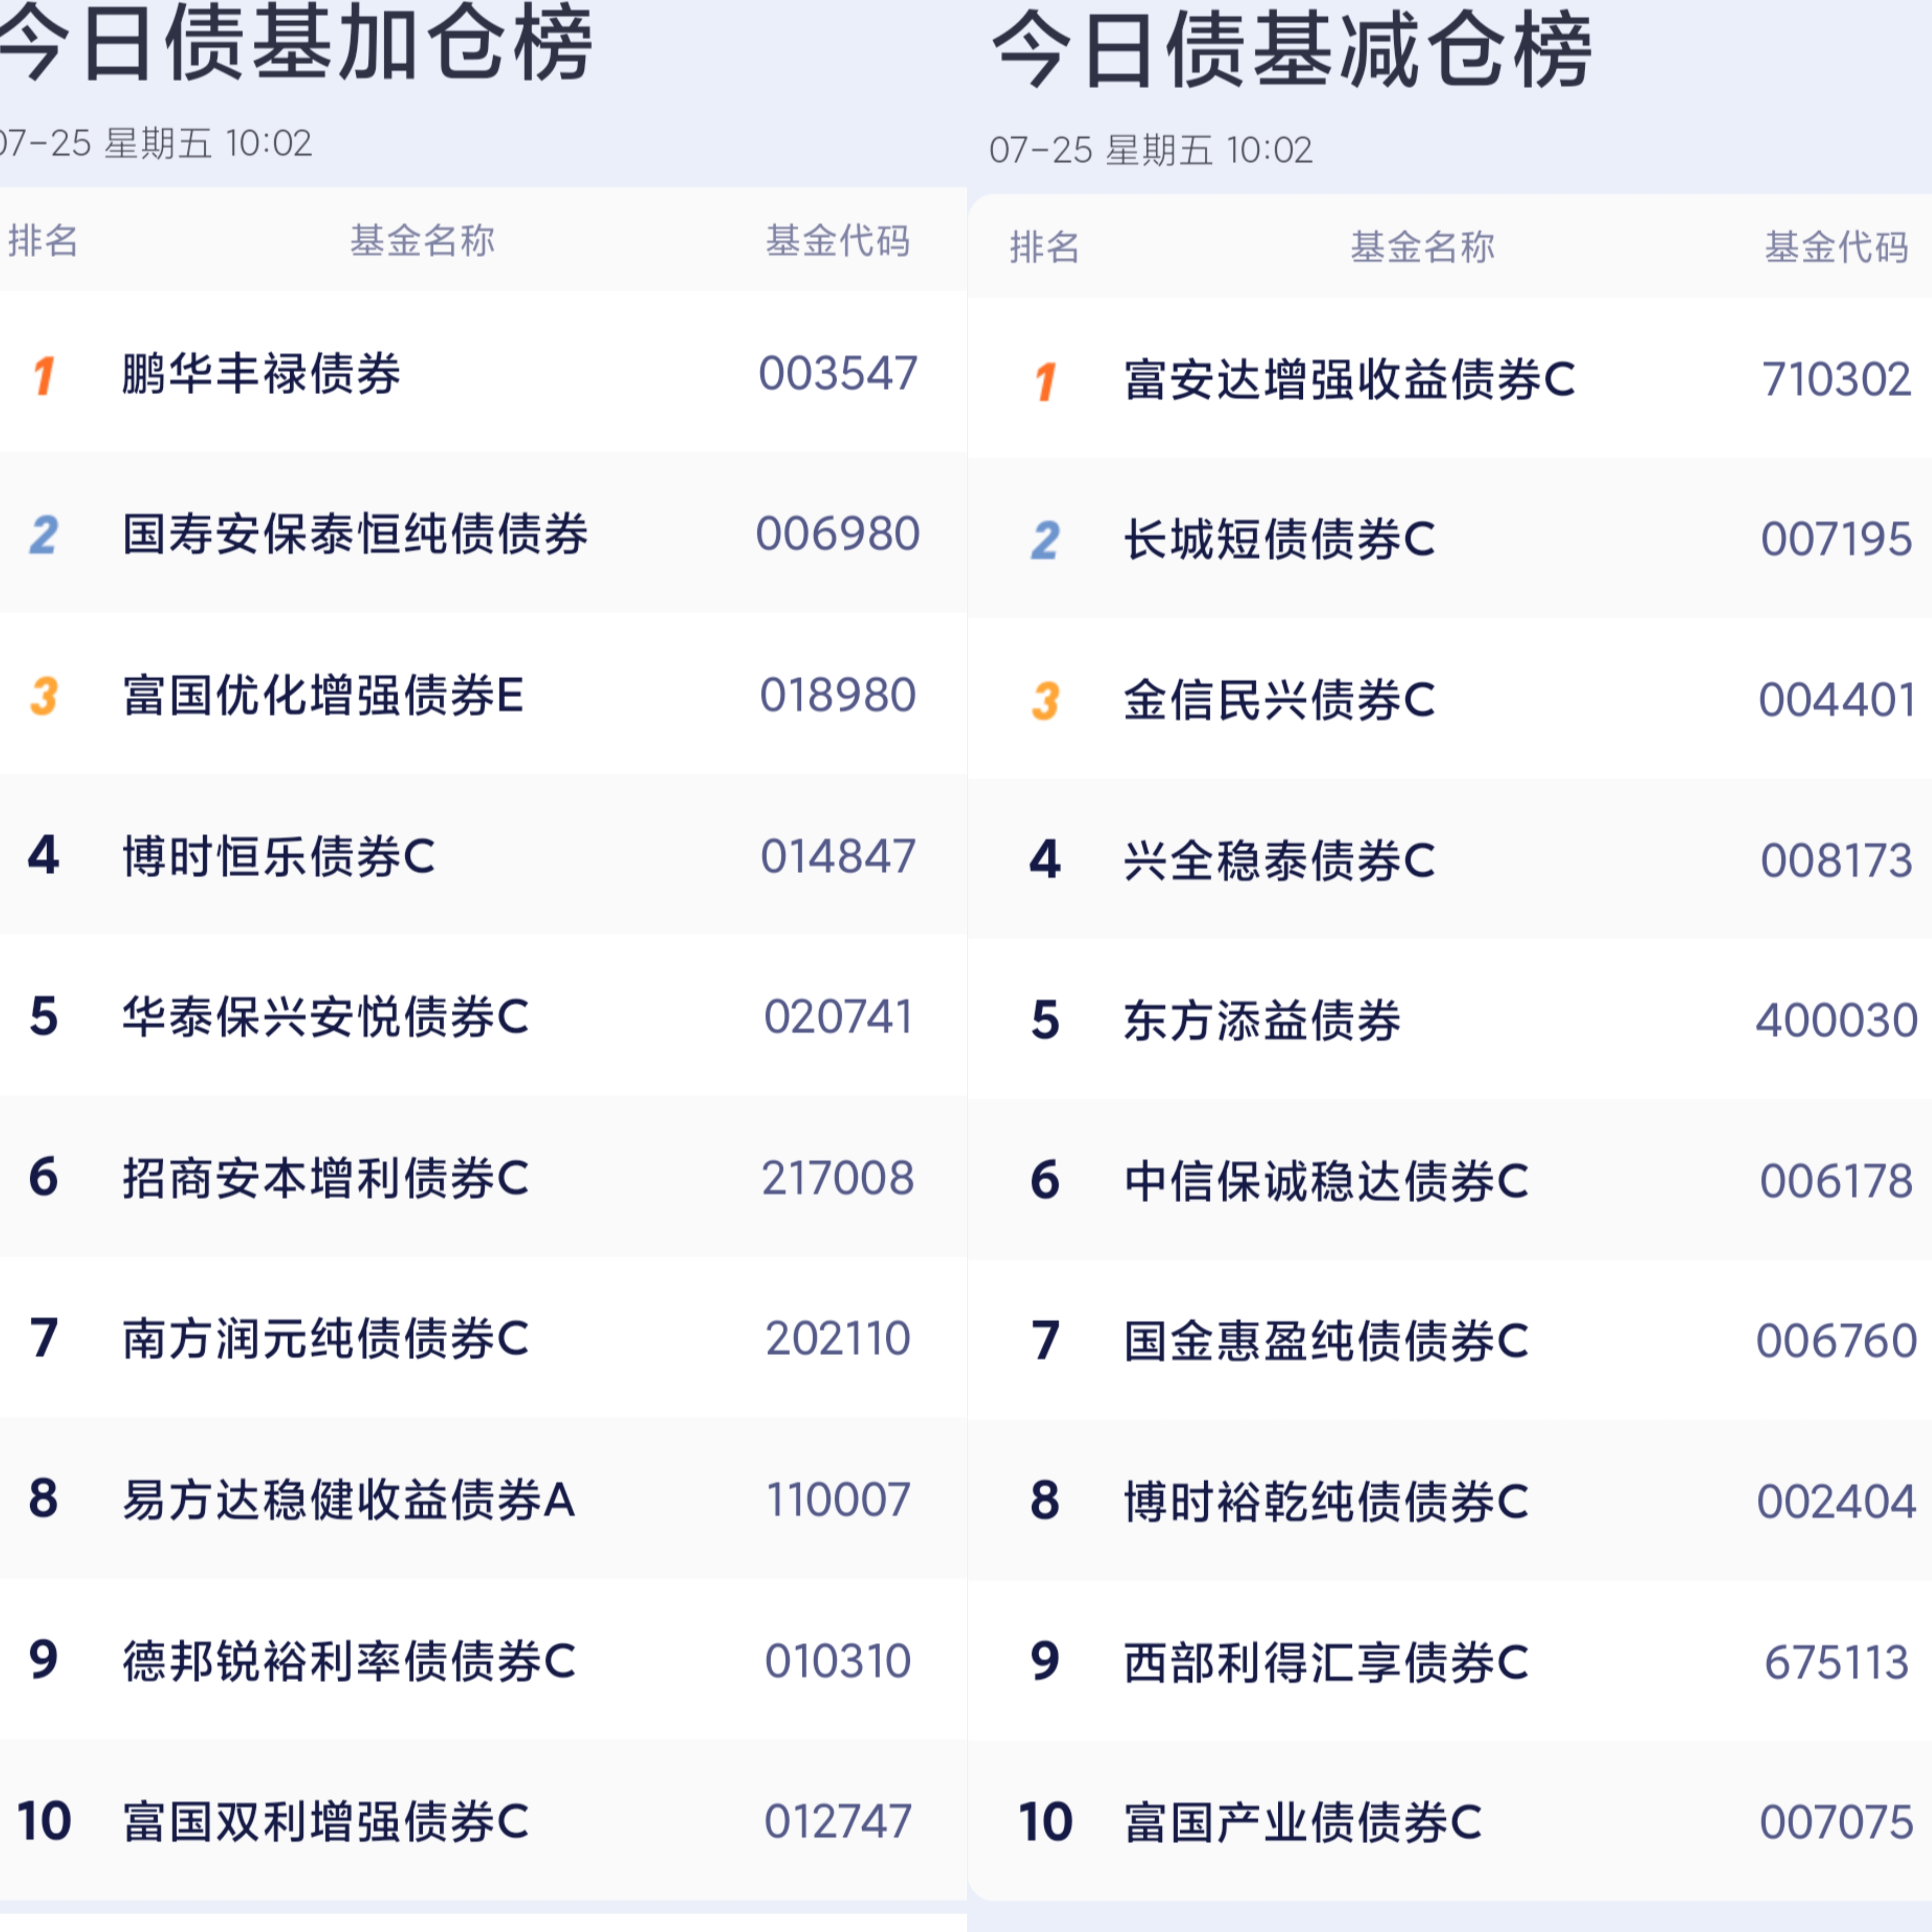Click the blue rank 2 badge in the 减仓榜
Viewport: 1932px width, 1932px height.
click(x=1045, y=541)
